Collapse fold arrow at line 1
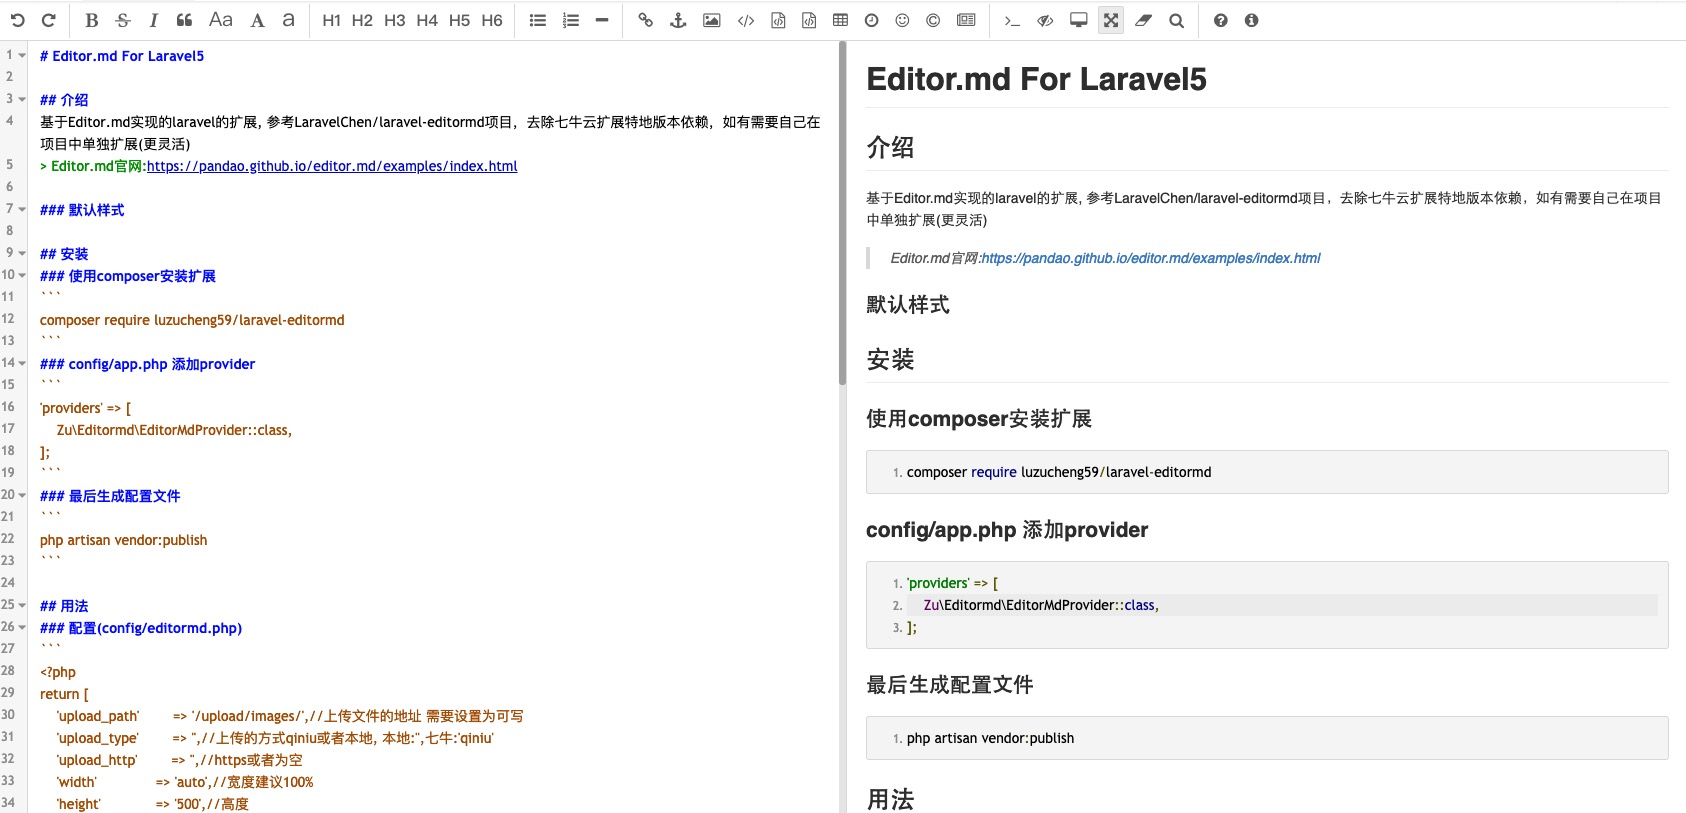 (22, 55)
